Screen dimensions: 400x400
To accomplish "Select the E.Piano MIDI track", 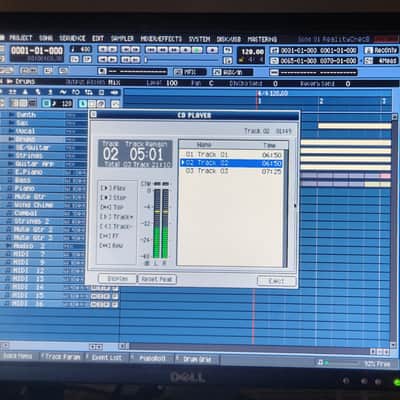I will coord(28,172).
